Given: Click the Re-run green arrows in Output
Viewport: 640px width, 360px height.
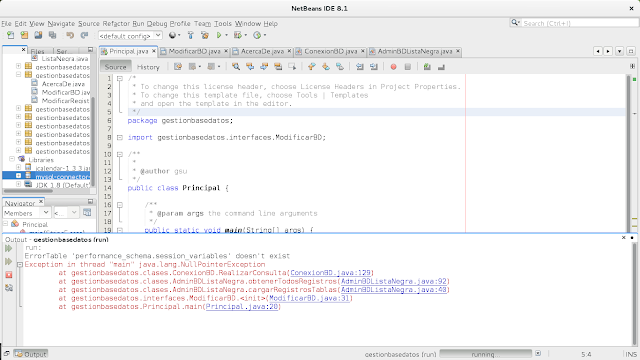Looking at the screenshot, I should pyautogui.click(x=9, y=248).
